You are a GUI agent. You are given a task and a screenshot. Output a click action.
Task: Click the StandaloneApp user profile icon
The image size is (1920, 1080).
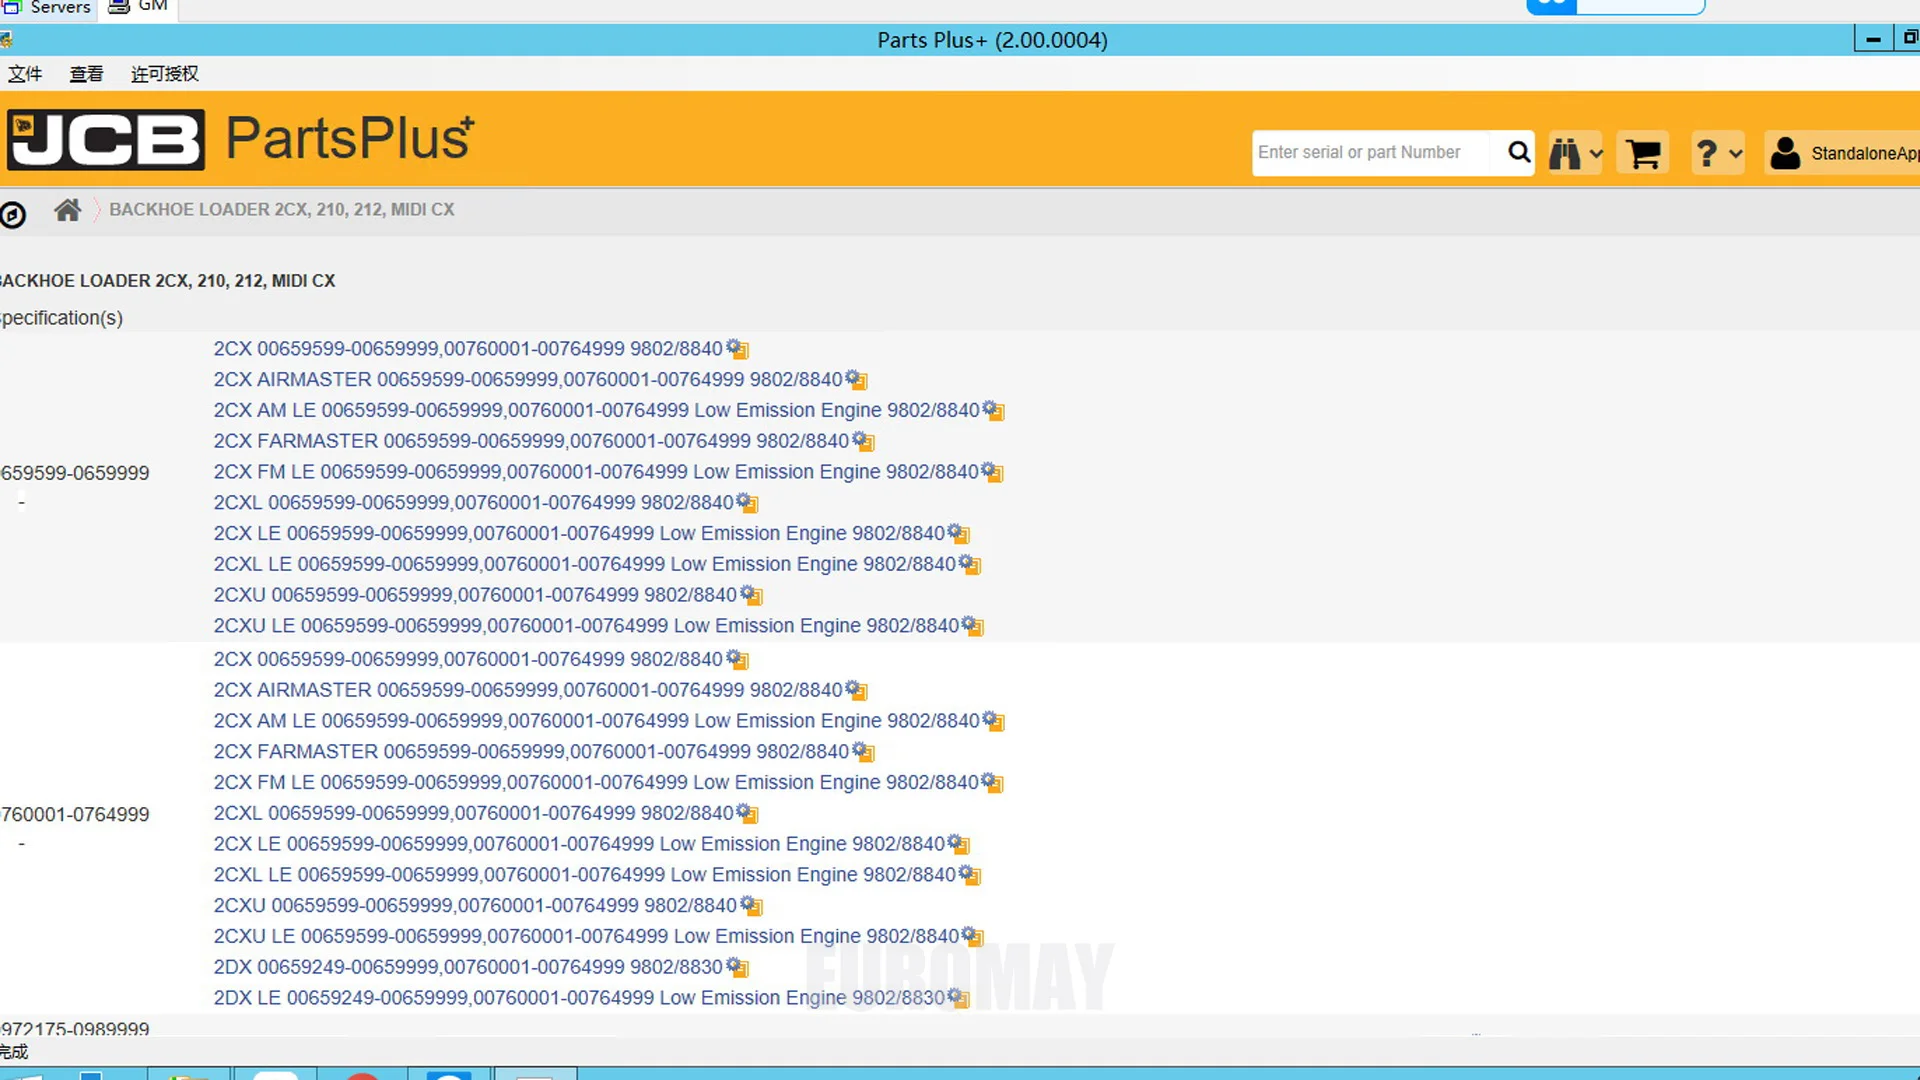[x=1785, y=153]
